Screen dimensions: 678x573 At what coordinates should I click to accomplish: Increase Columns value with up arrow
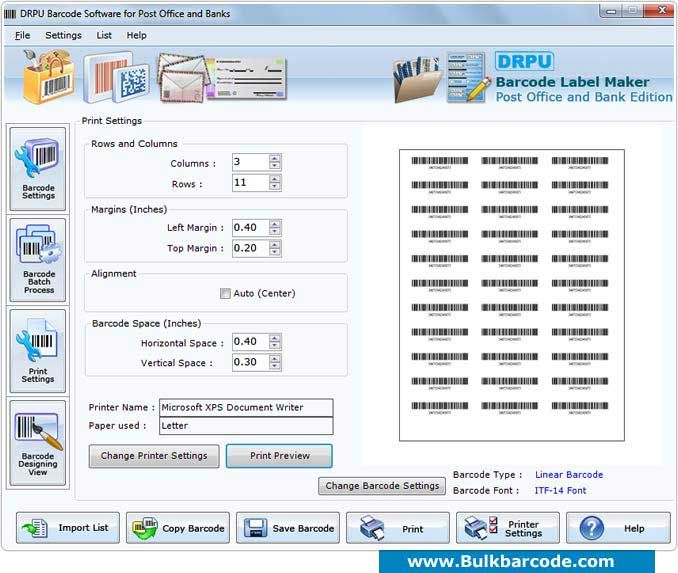coord(275,159)
